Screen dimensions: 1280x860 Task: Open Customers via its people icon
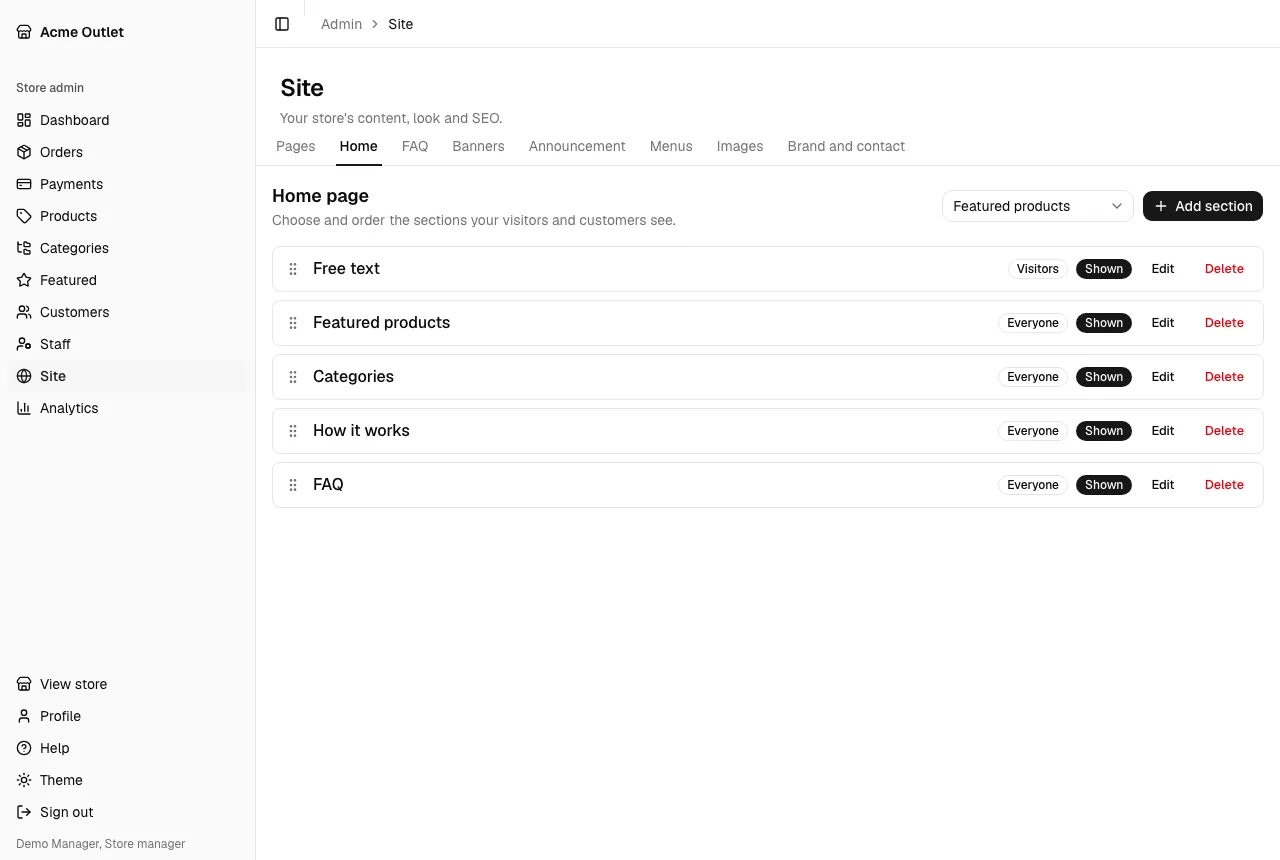pyautogui.click(x=24, y=312)
